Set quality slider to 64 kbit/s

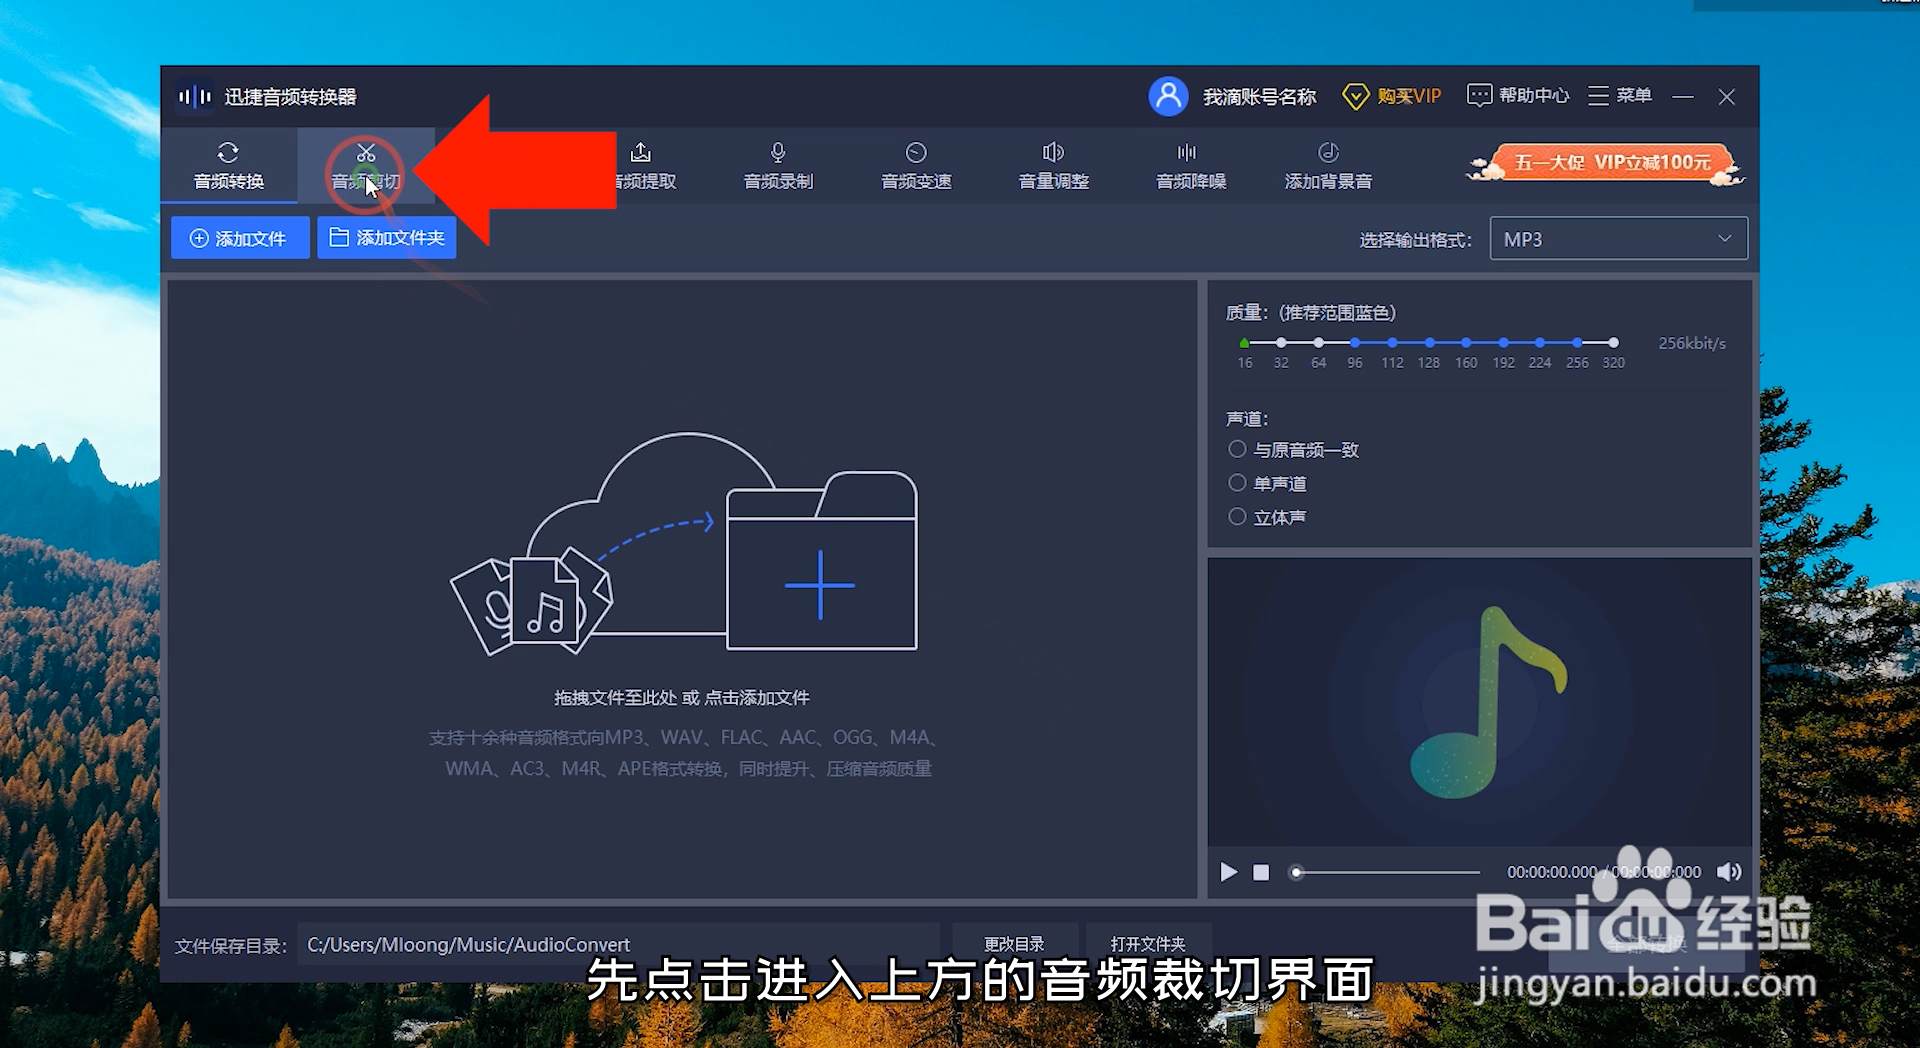(1318, 343)
